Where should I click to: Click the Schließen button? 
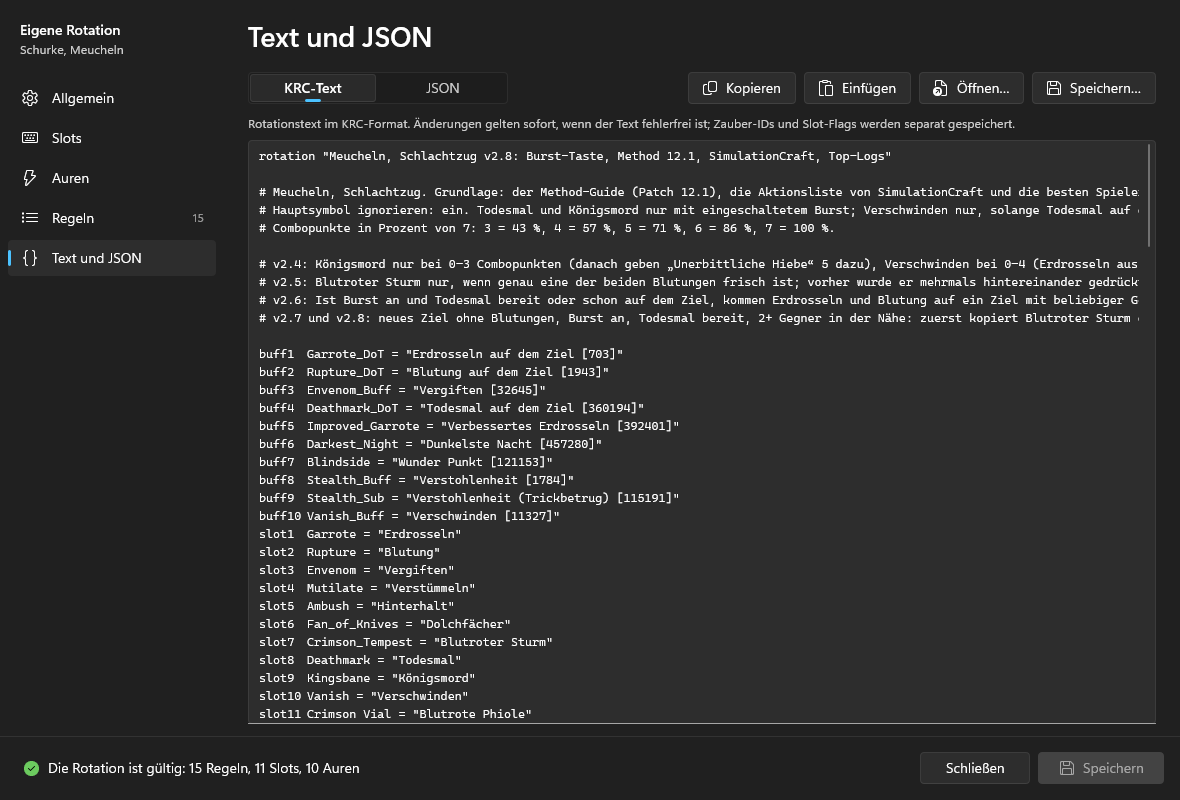[x=975, y=768]
